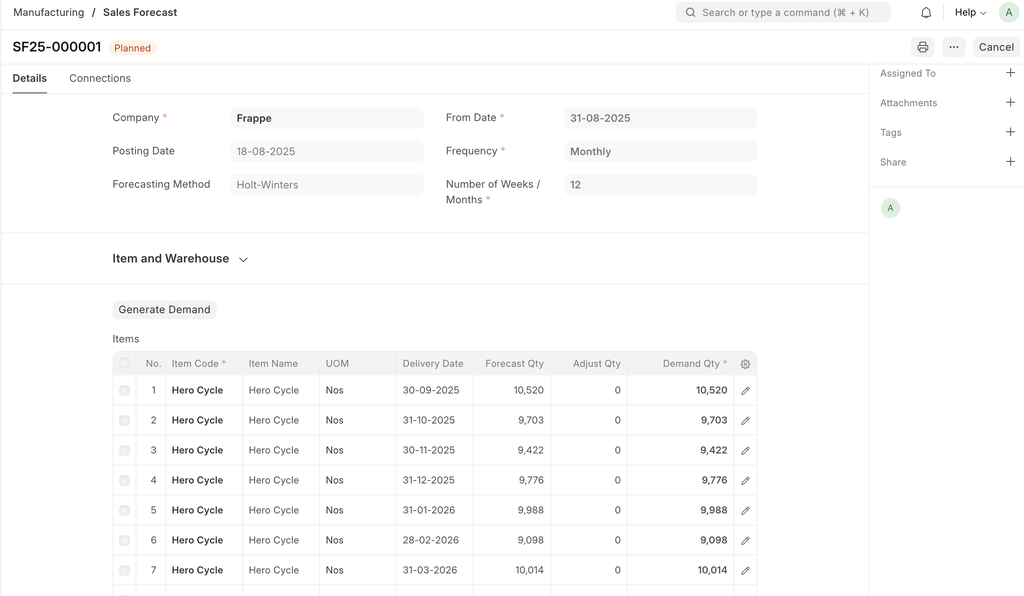Open the user avatar menu in navbar

click(1008, 13)
